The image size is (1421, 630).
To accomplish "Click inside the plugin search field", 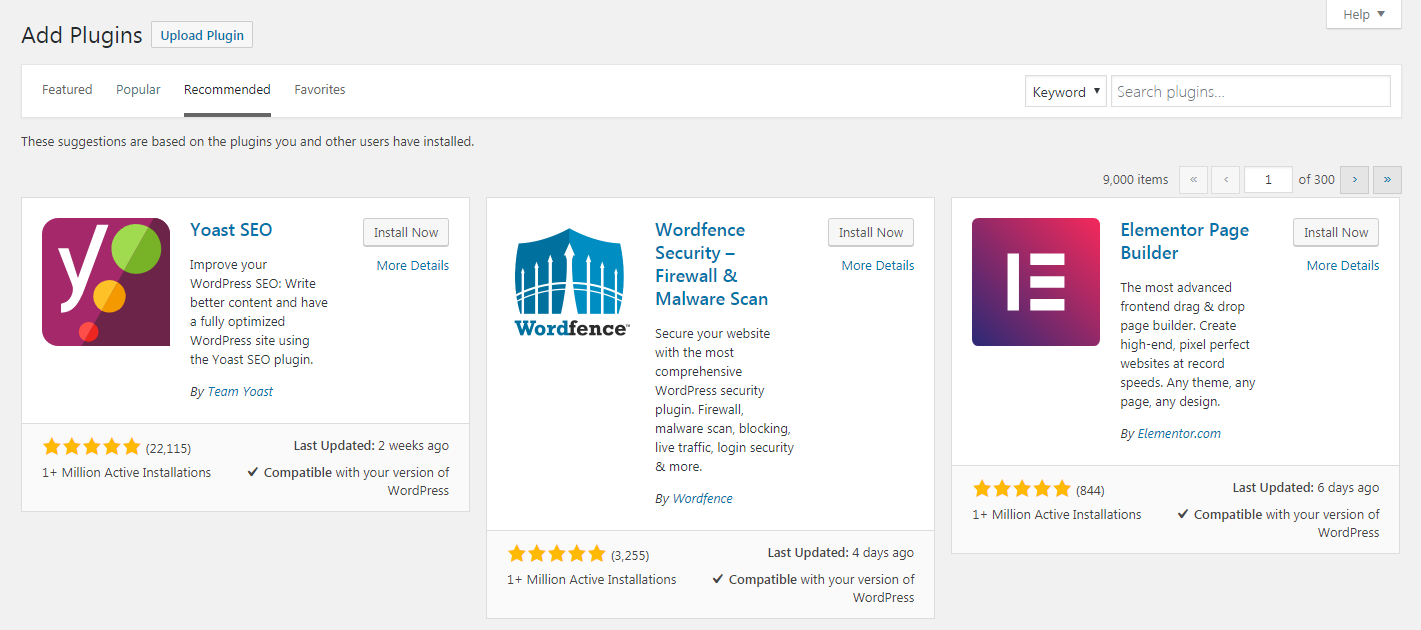I will (1250, 91).
